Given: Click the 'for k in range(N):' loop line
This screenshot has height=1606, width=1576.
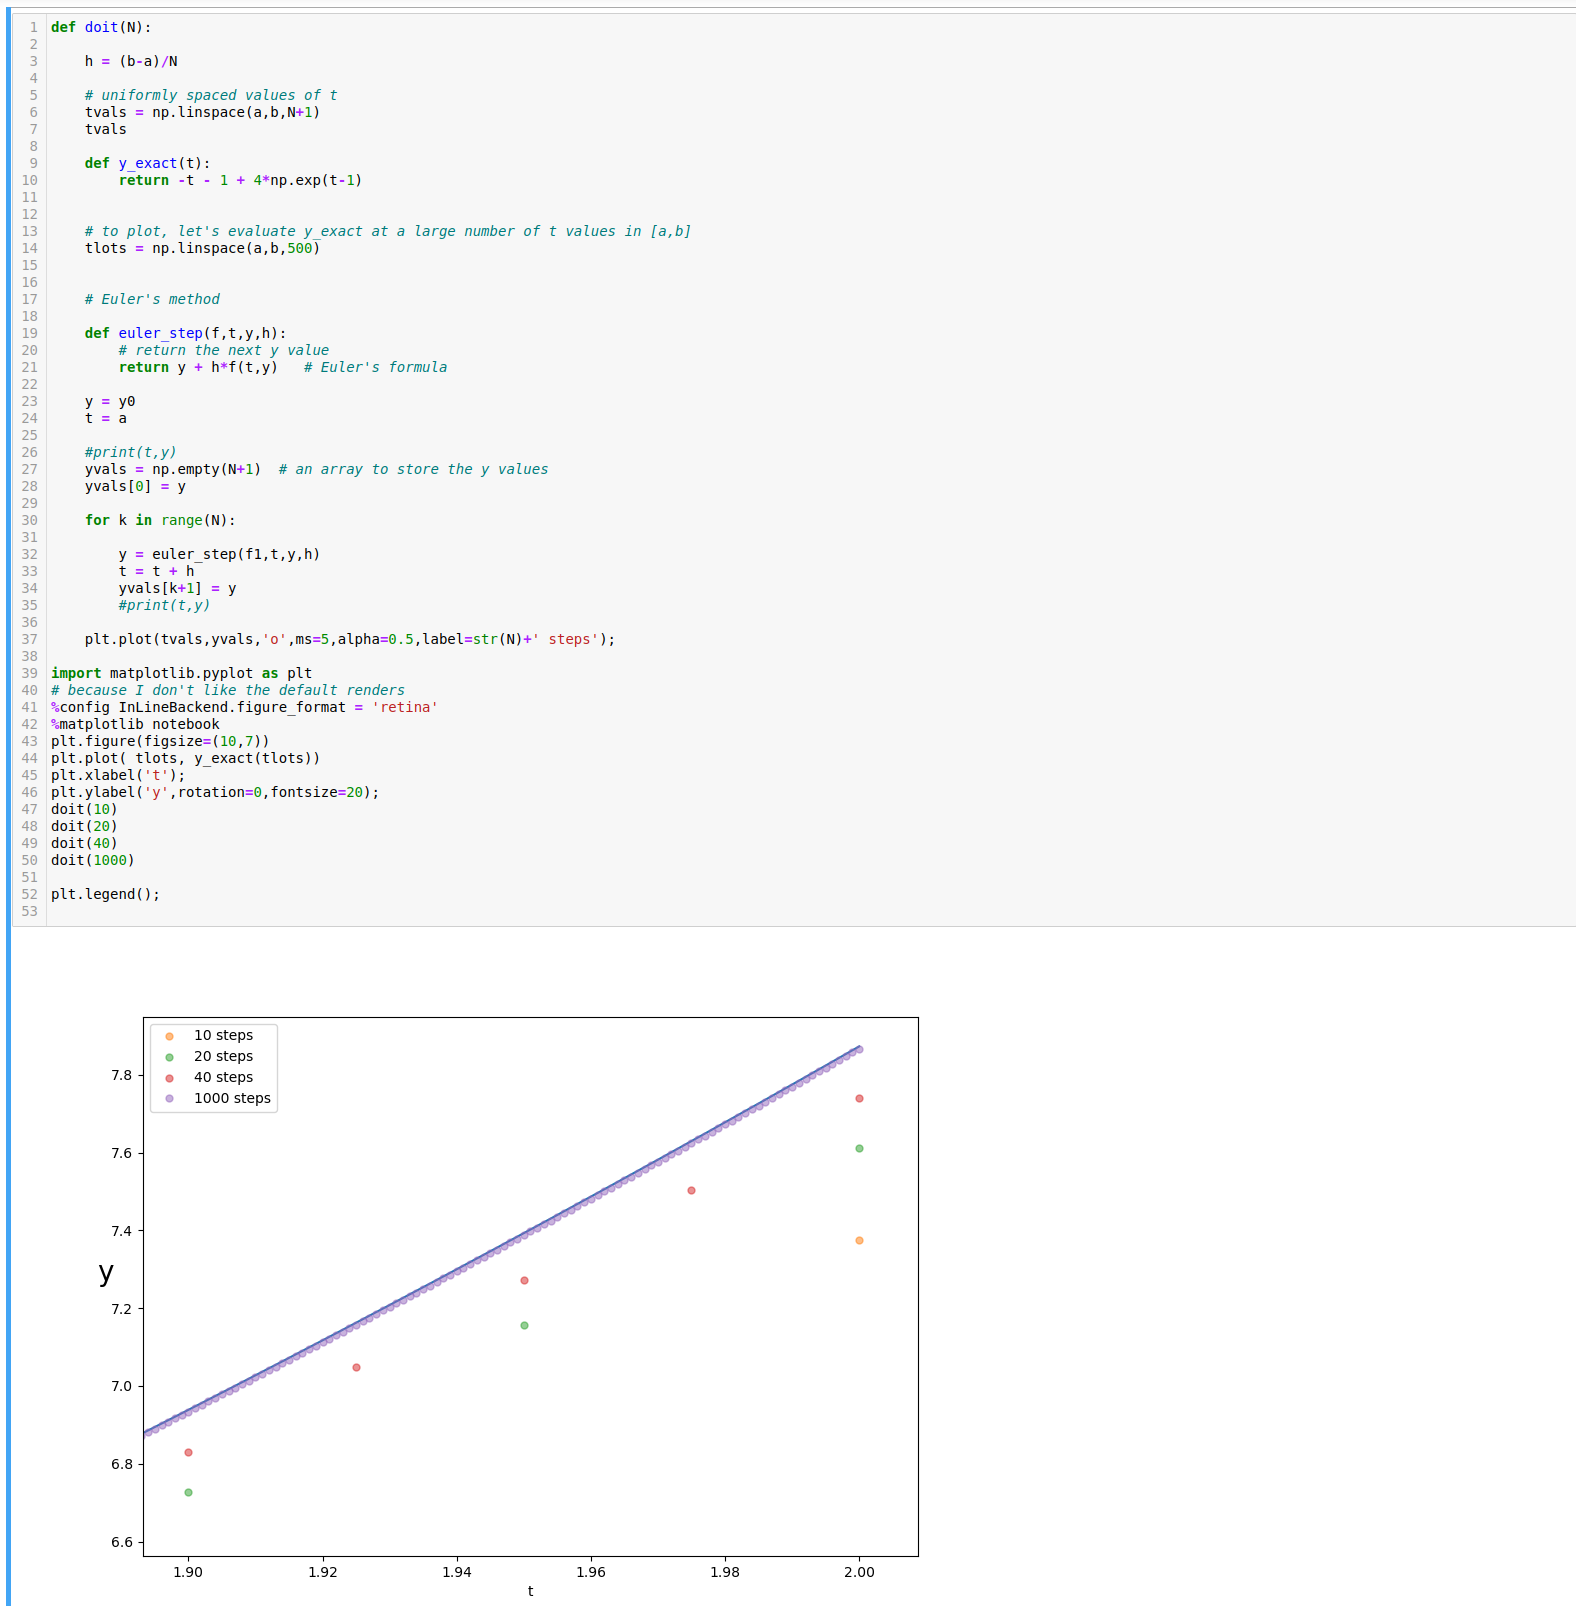Looking at the screenshot, I should click(160, 520).
